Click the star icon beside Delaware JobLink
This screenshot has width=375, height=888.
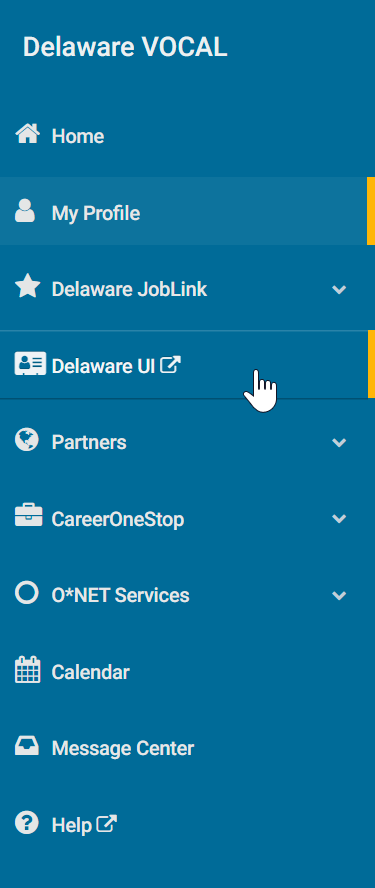[x=27, y=287]
